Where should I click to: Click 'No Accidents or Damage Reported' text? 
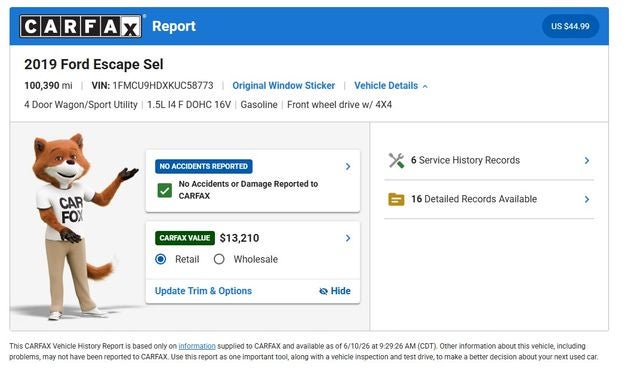[248, 190]
